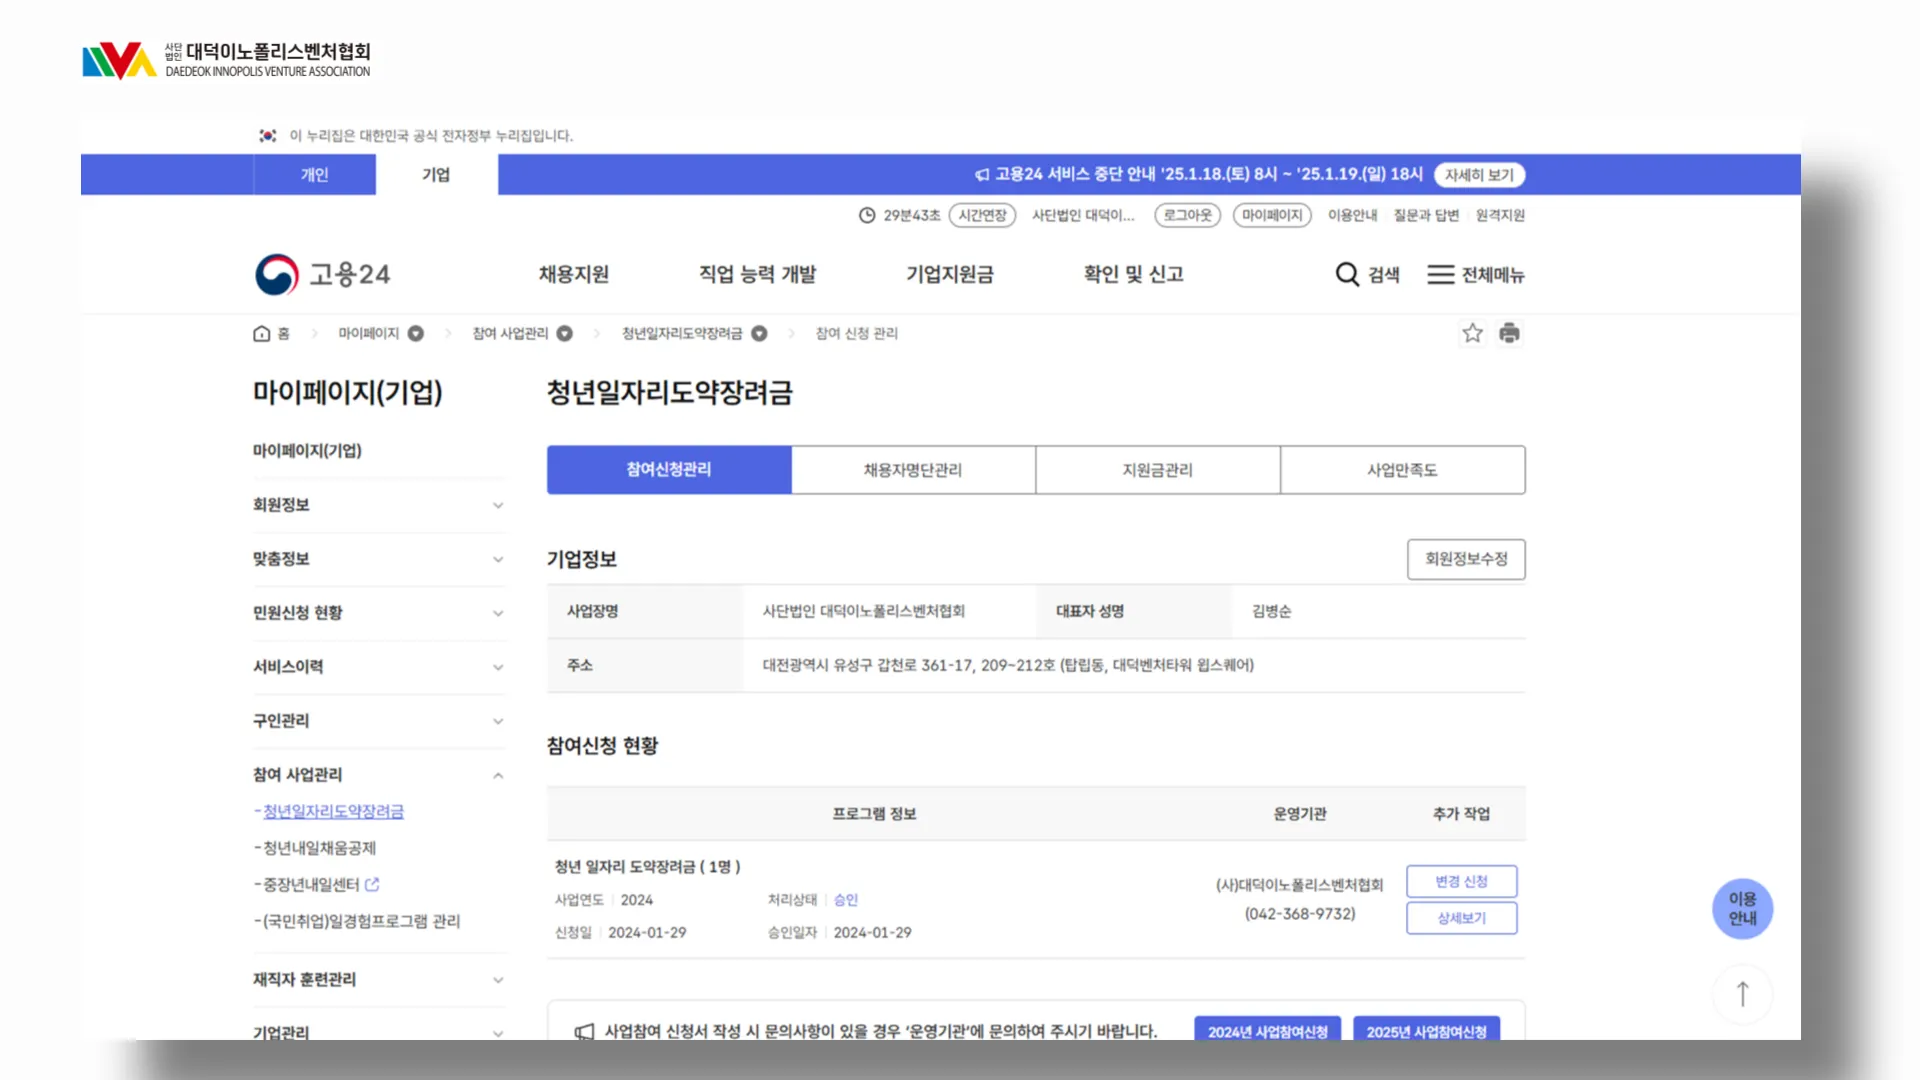Screen dimensions: 1920x1080
Task: Switch to the 지원금관리 tab
Action: 1157,470
